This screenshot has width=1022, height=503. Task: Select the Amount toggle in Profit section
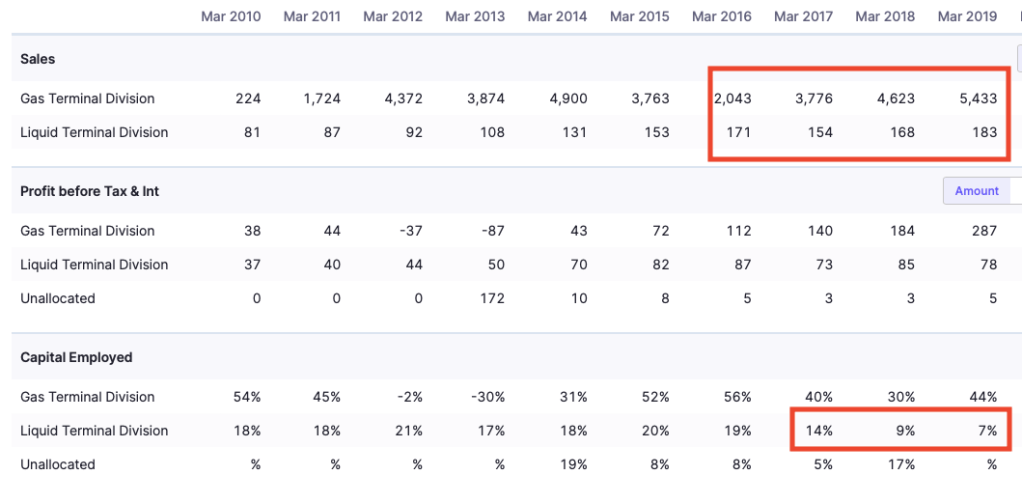tap(976, 191)
